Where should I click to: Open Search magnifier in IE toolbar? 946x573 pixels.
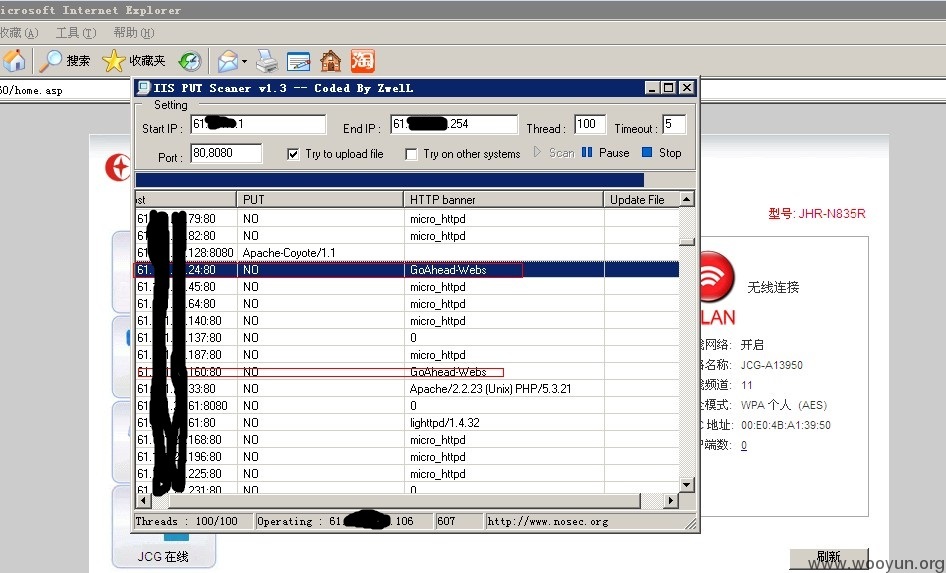click(x=64, y=60)
